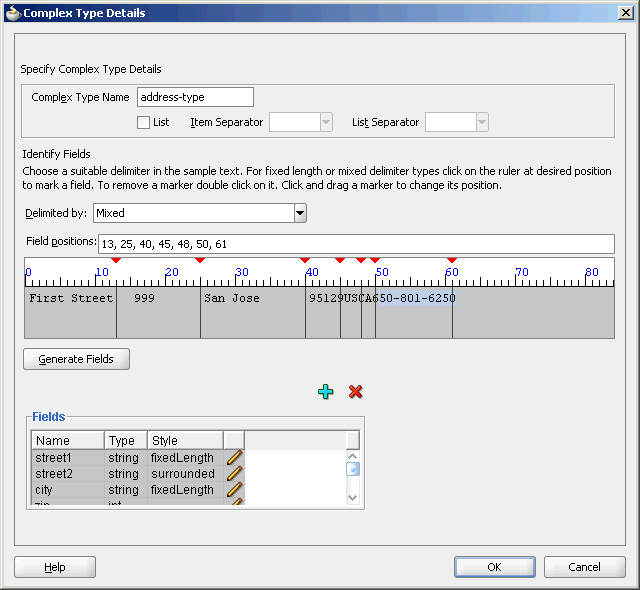
Task: Click the '999' sample text
Action: point(144,298)
